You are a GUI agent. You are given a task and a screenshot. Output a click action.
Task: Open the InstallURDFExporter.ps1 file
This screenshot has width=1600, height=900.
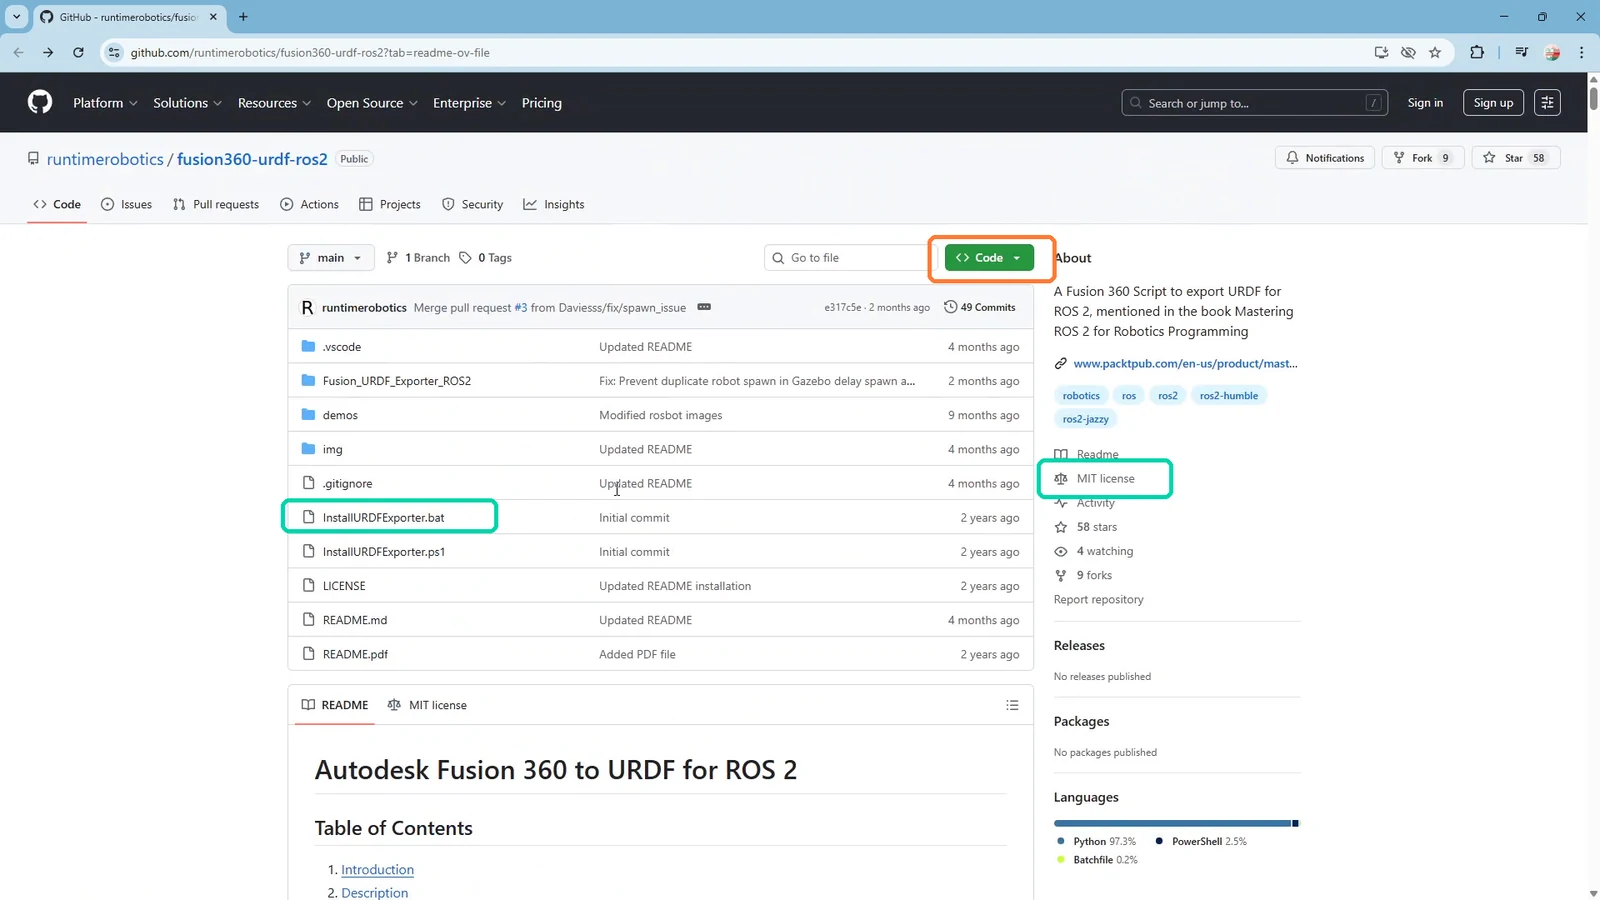point(384,552)
